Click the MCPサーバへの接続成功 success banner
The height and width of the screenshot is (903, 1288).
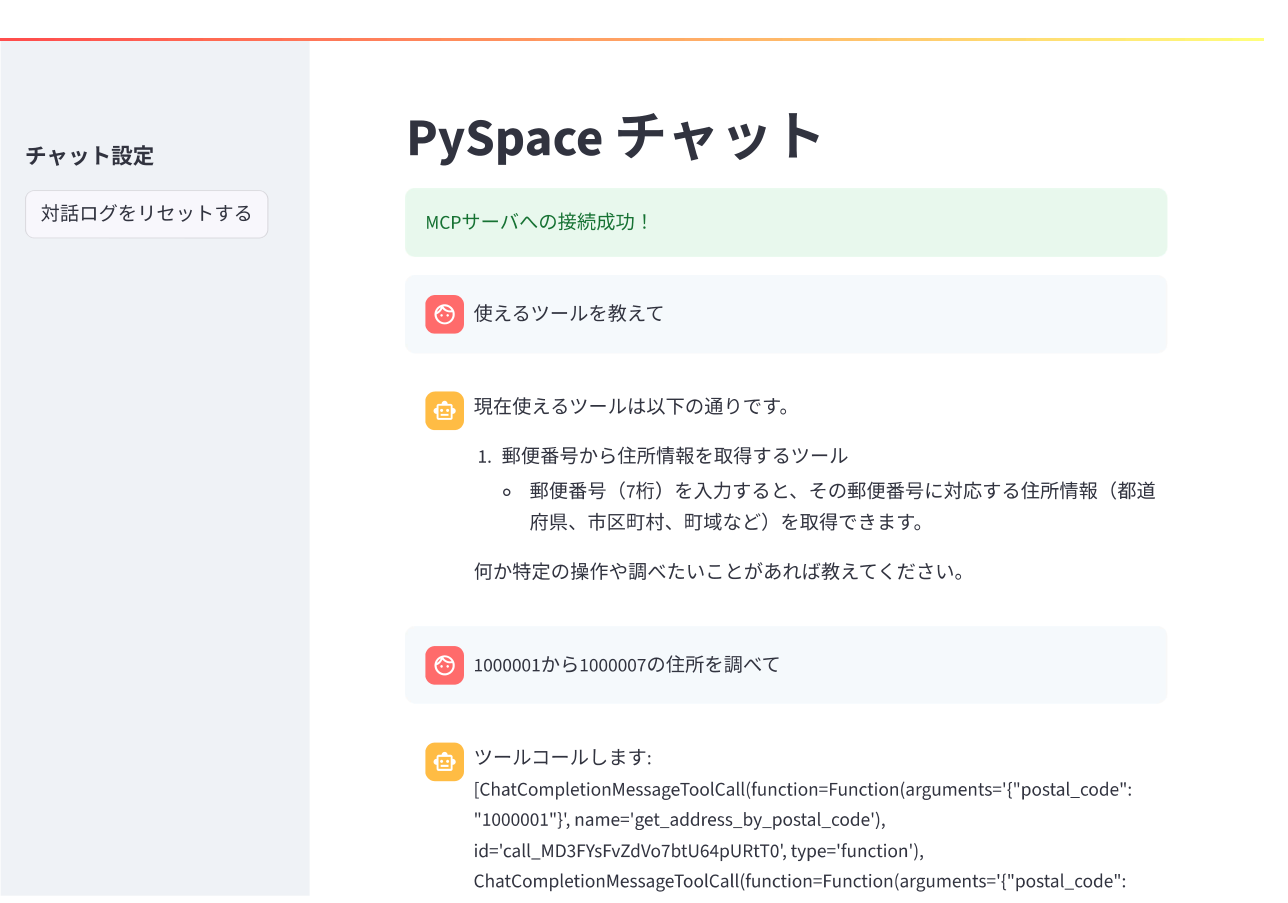786,222
